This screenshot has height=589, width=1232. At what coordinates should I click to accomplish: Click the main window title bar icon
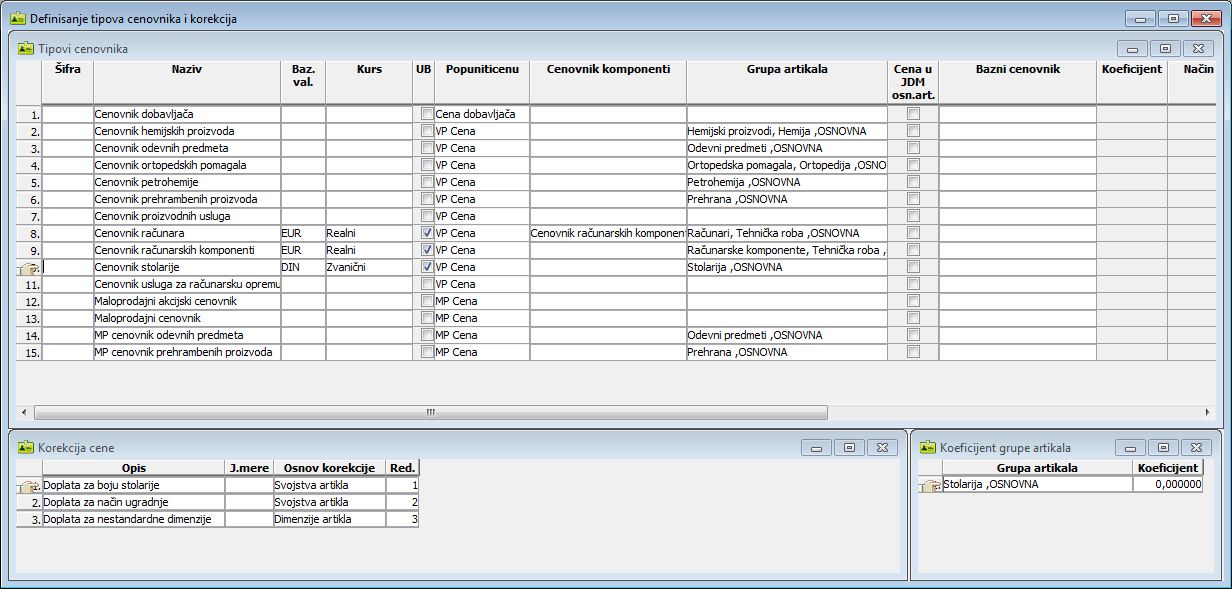point(17,18)
